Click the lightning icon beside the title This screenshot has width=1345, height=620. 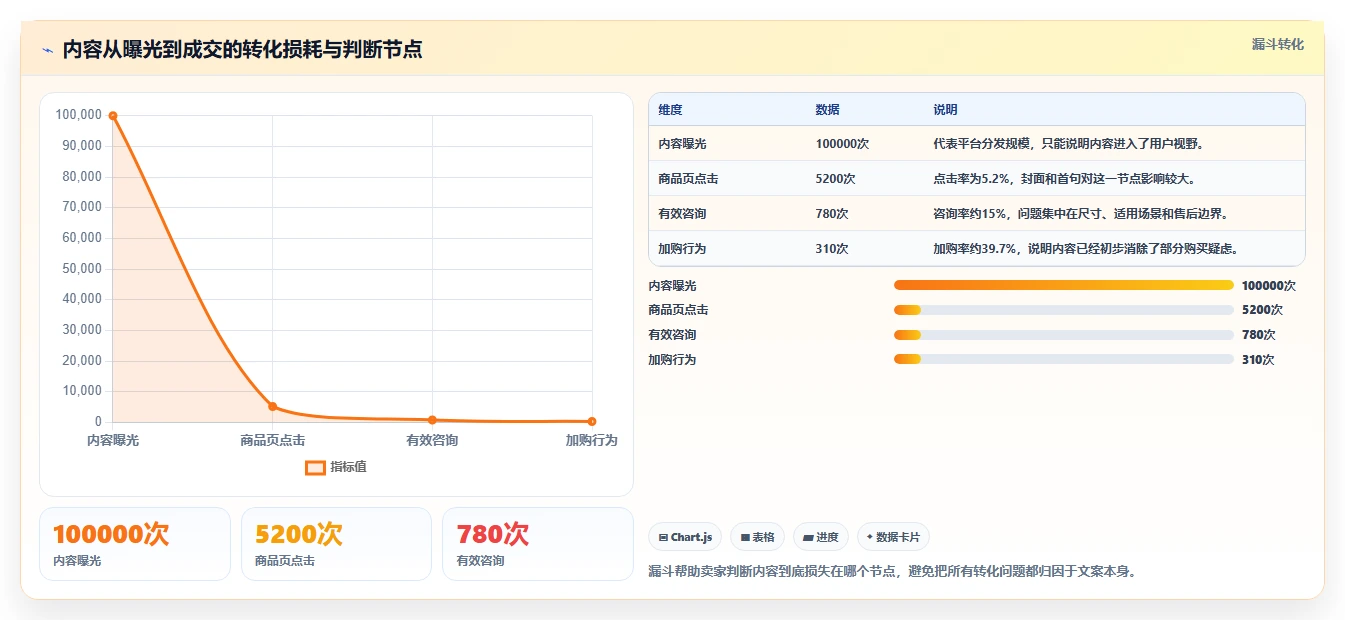click(x=47, y=50)
